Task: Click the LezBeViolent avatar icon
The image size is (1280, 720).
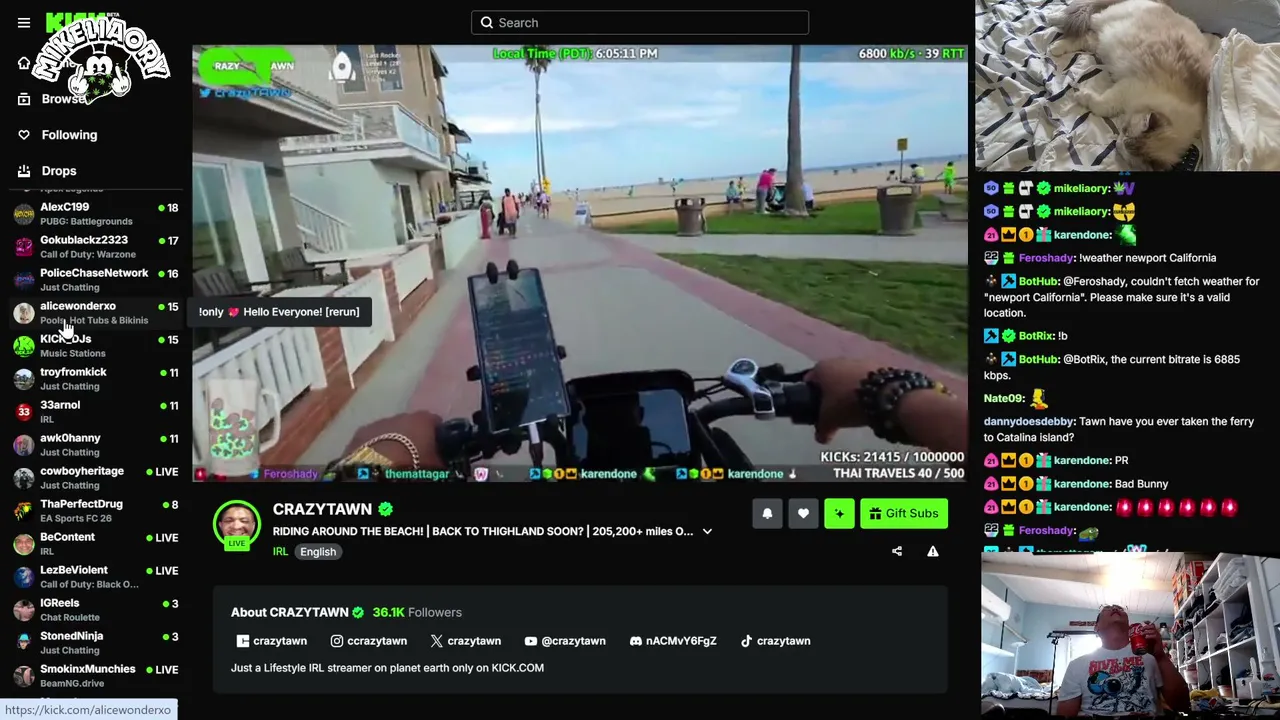Action: 24,577
